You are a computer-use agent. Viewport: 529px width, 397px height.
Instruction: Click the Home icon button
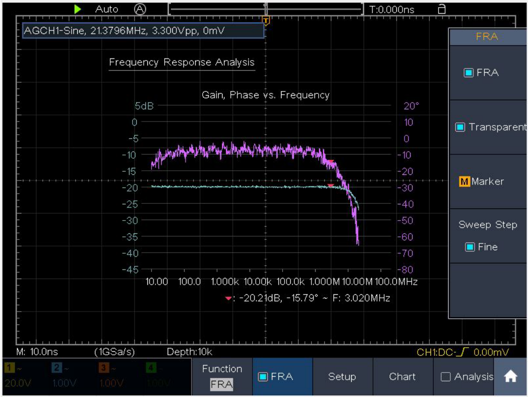(x=510, y=376)
